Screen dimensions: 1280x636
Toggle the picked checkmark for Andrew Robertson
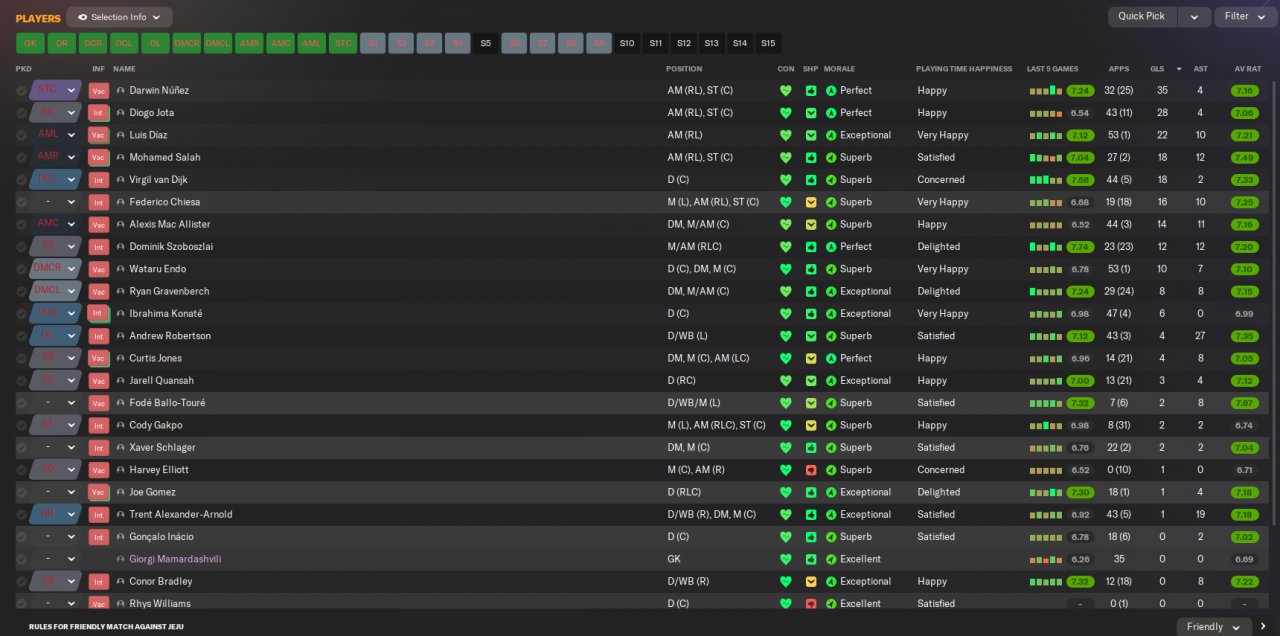(x=21, y=336)
